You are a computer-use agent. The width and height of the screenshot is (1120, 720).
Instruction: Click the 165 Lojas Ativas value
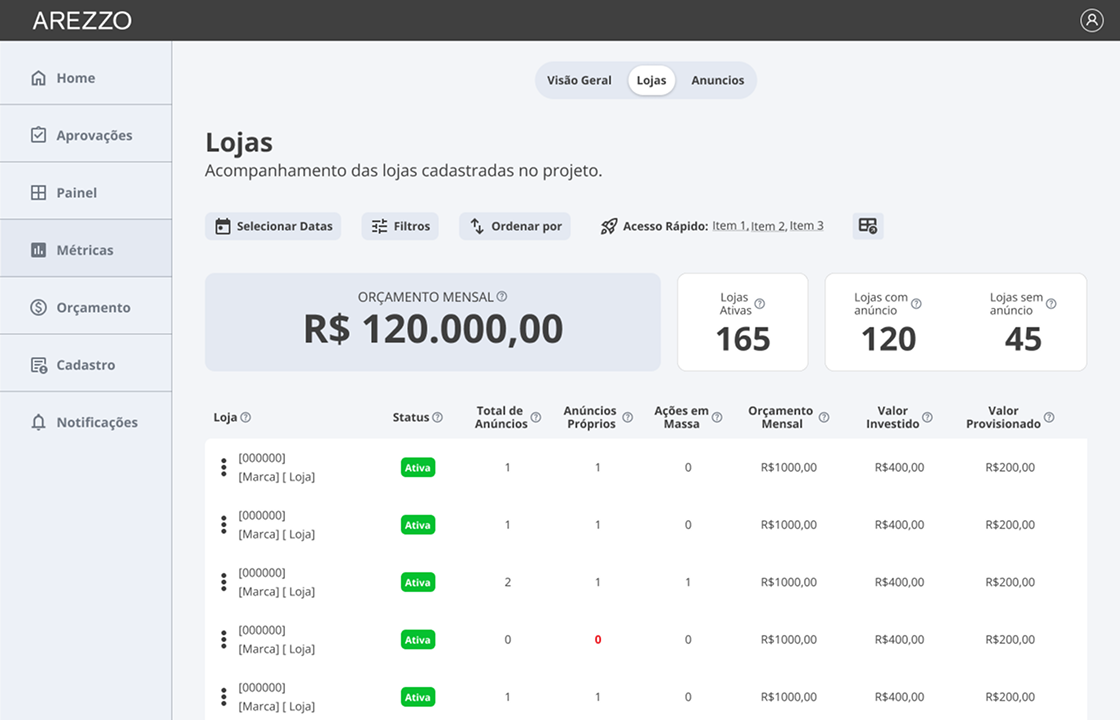743,339
